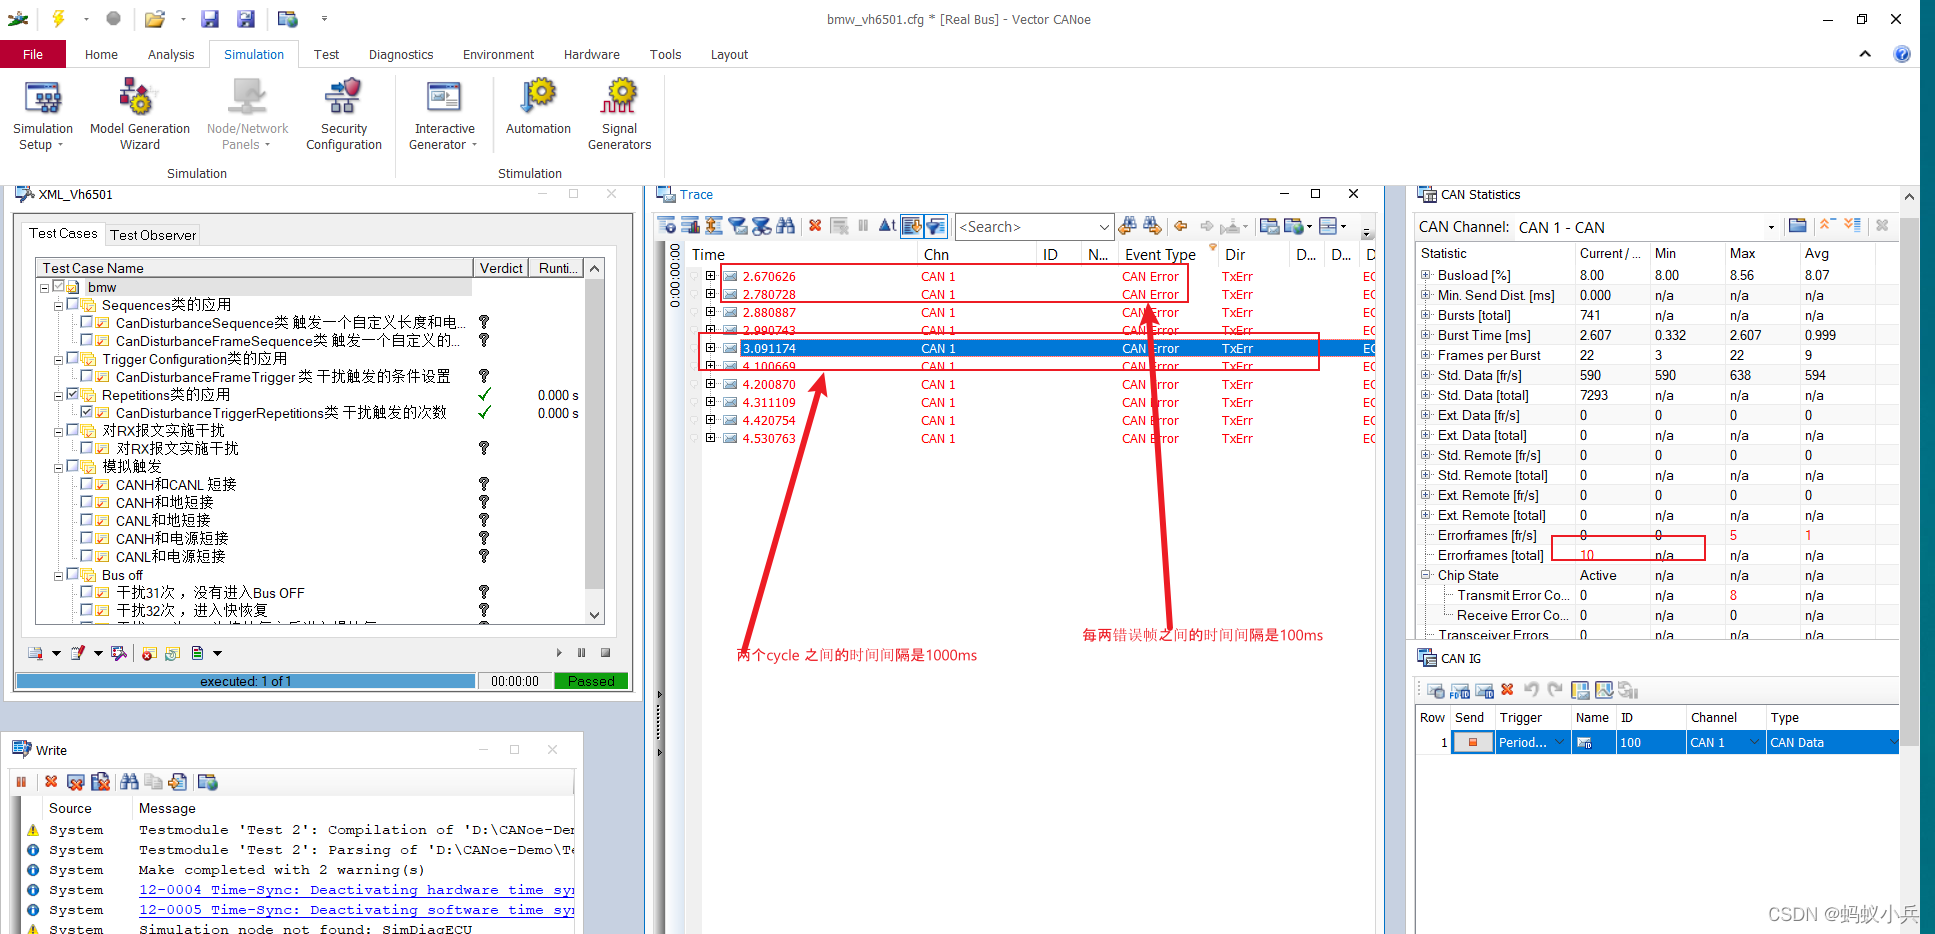Open the Channel CAN 1 dropdown in CAN IG

coord(1753,742)
